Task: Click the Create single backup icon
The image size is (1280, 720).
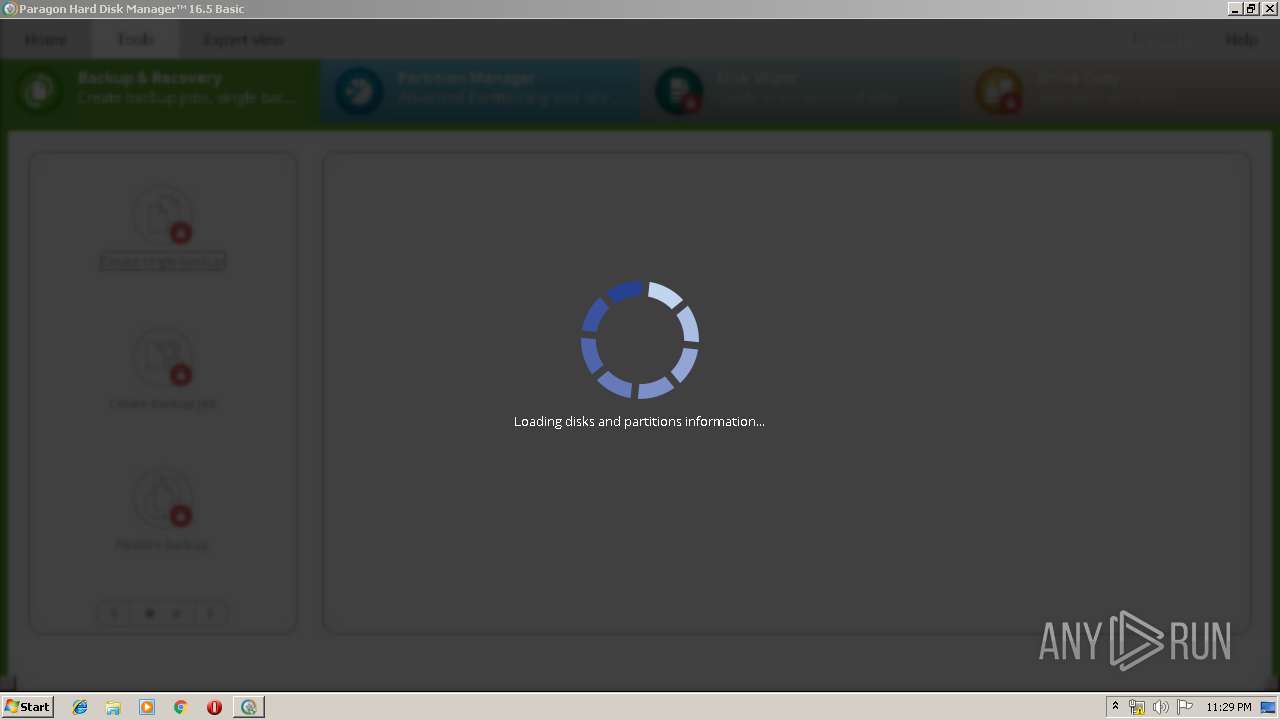Action: coord(163,214)
